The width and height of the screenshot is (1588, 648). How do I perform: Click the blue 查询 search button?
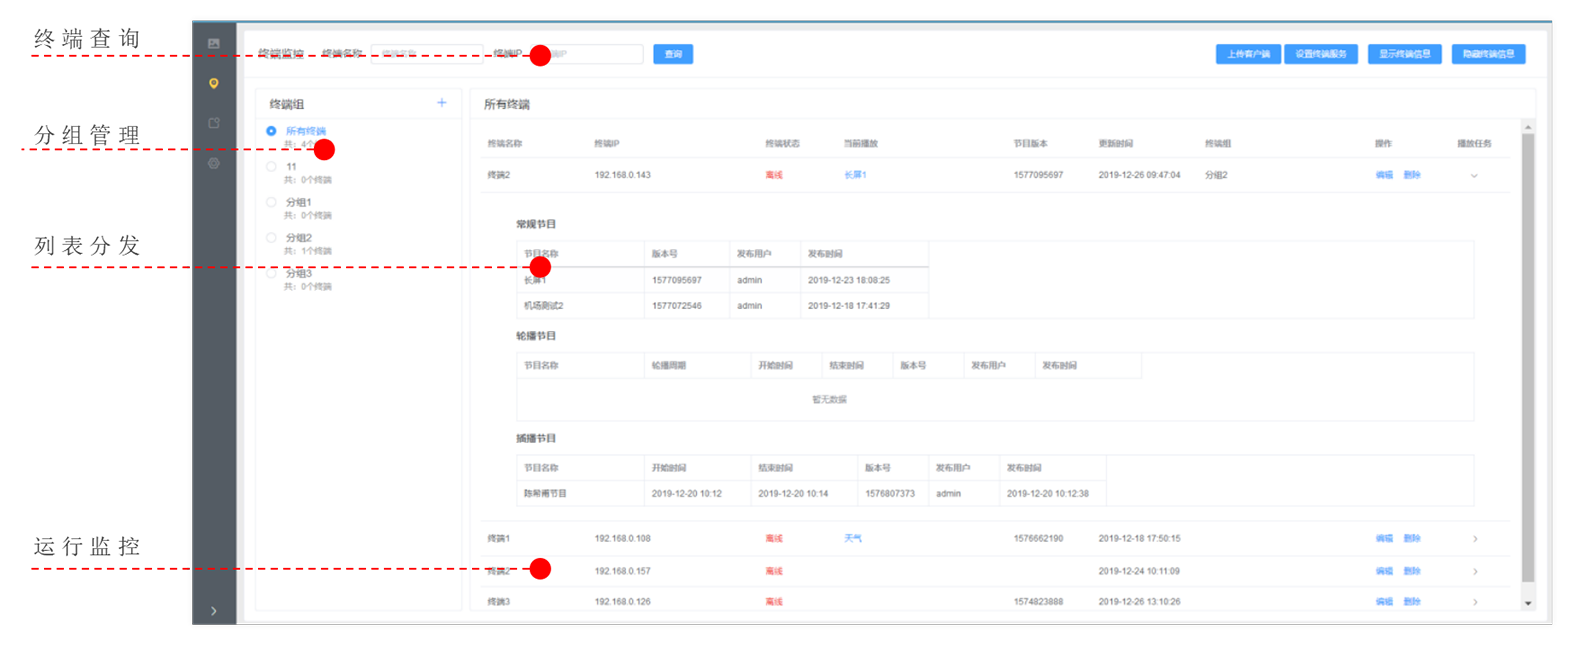(673, 54)
